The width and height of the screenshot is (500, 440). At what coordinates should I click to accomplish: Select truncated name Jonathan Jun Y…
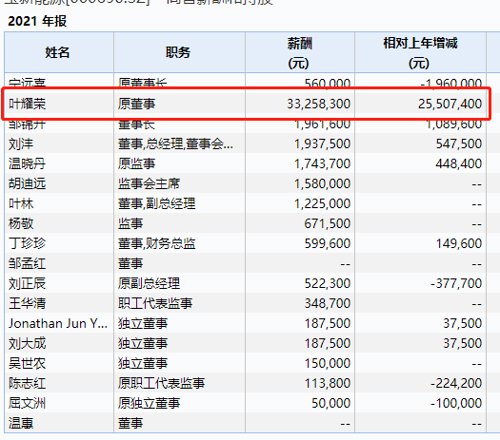pyautogui.click(x=58, y=323)
